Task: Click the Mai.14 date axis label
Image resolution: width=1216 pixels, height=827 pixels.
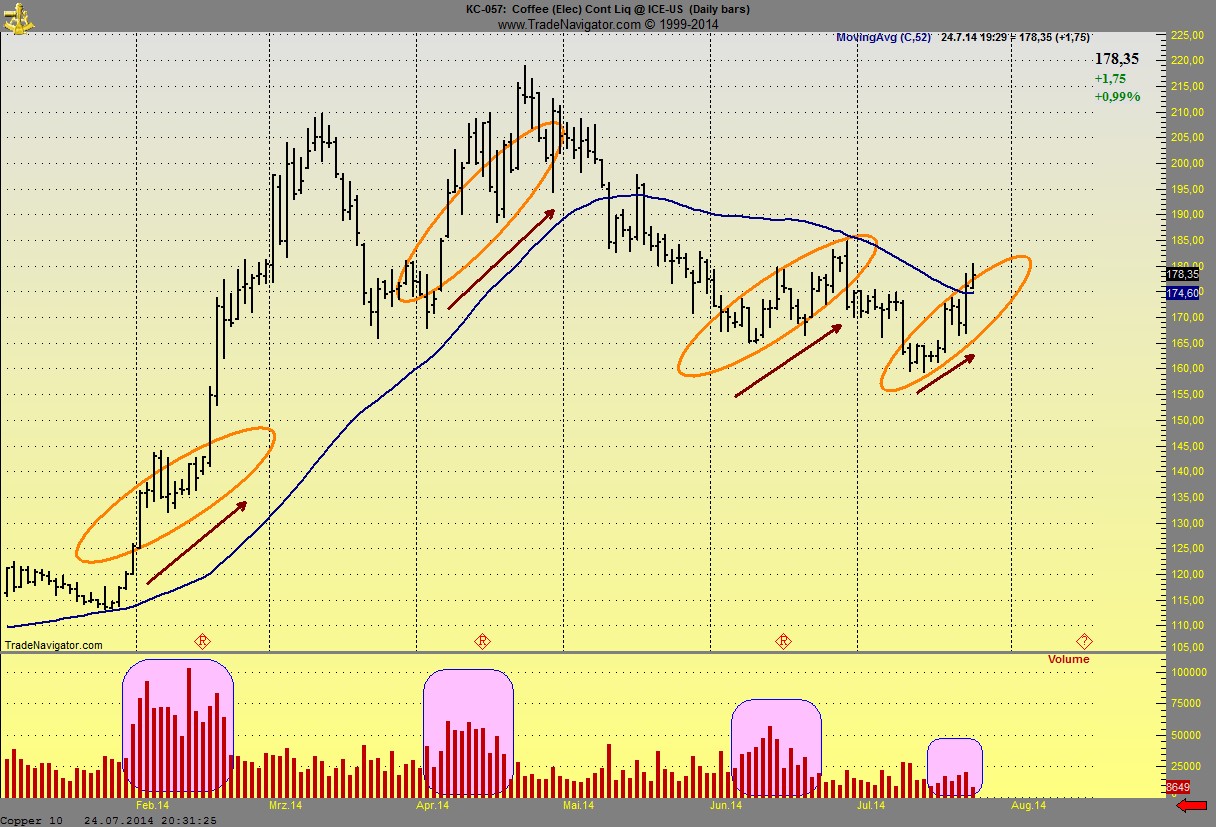Action: pos(578,805)
